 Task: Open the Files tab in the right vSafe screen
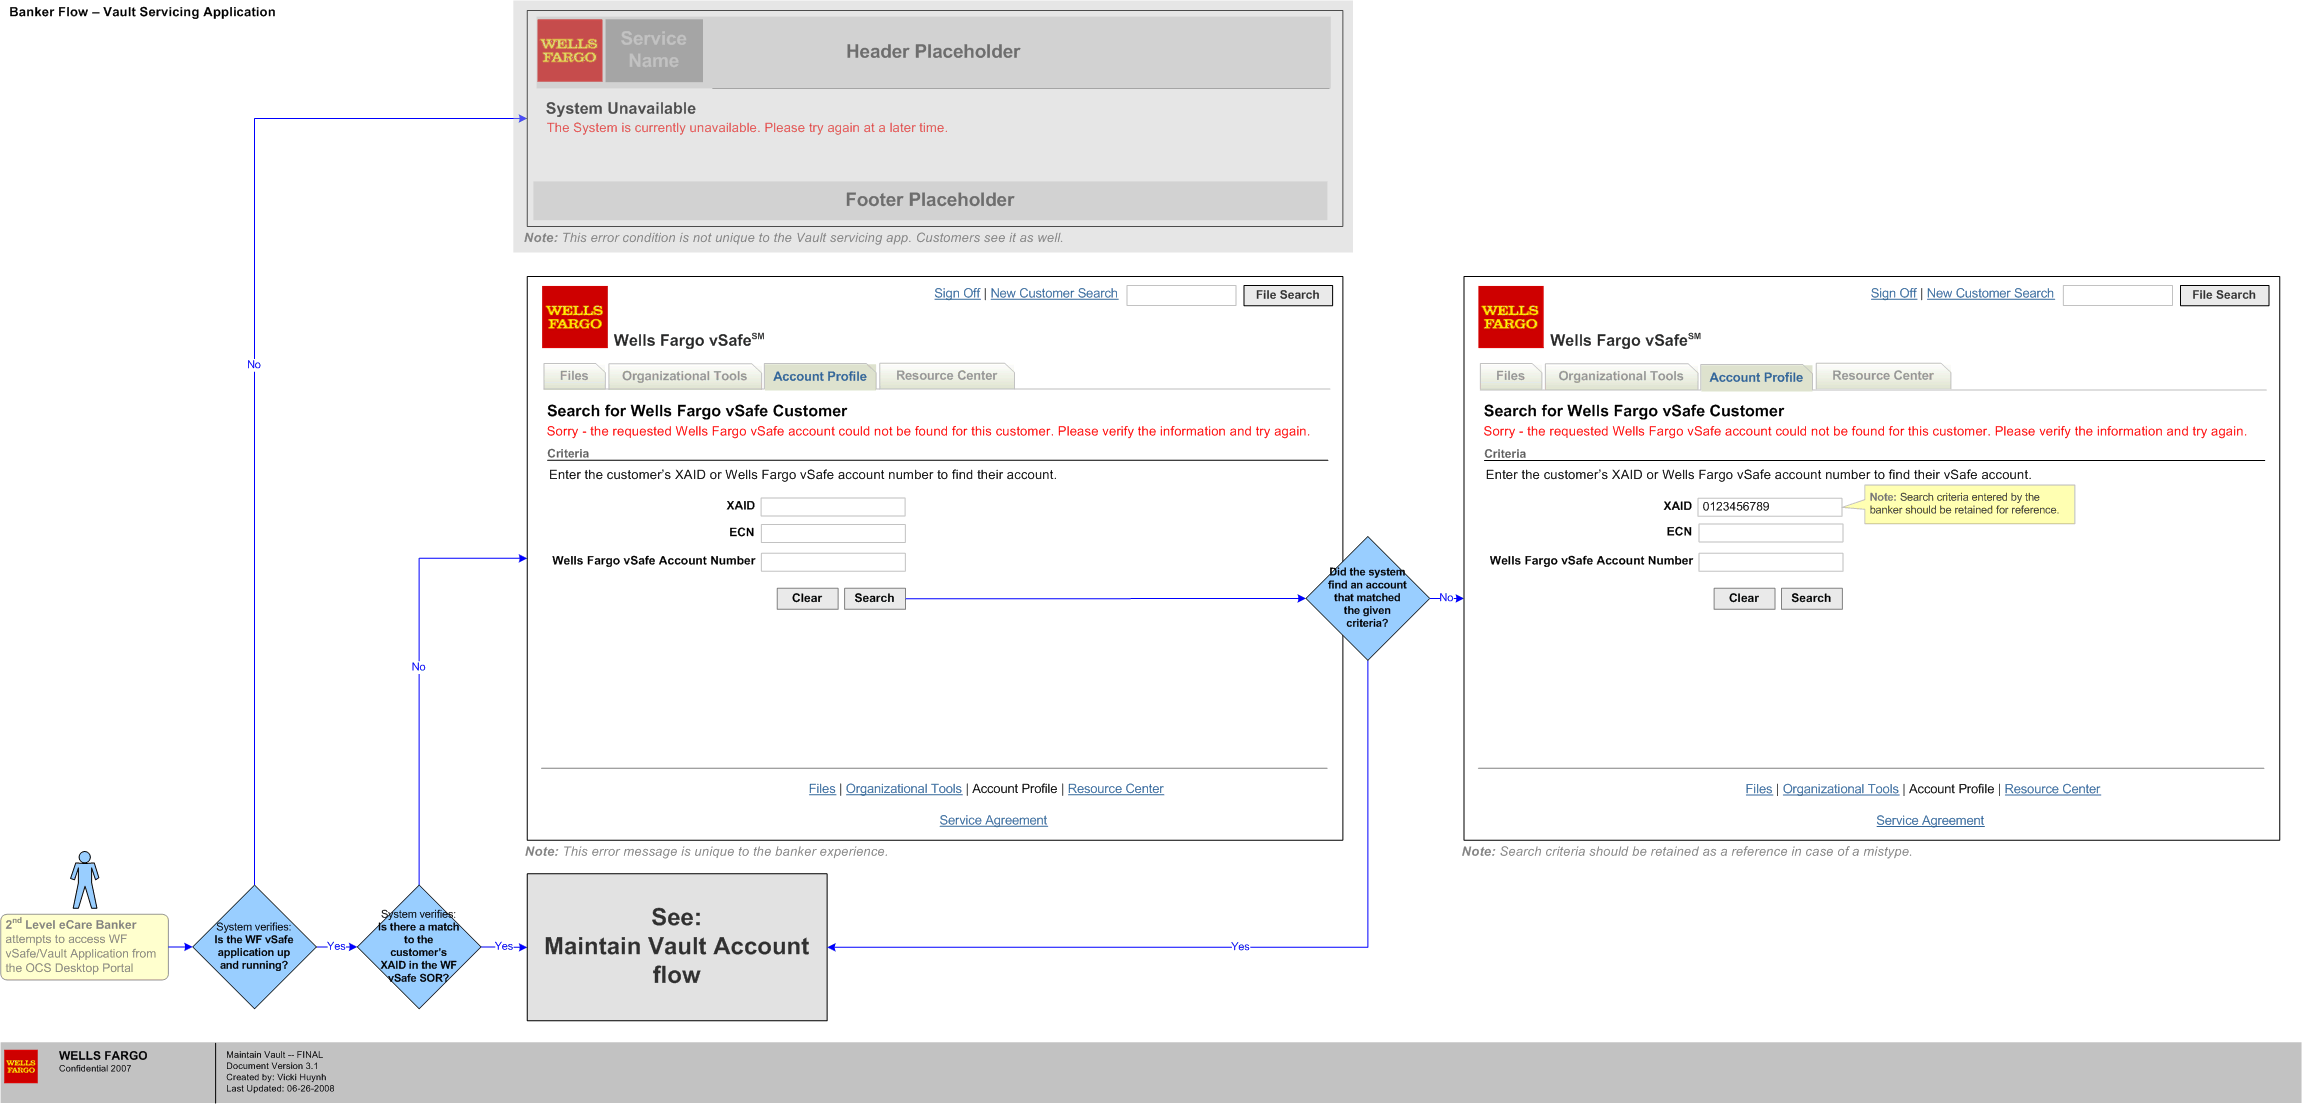1510,376
